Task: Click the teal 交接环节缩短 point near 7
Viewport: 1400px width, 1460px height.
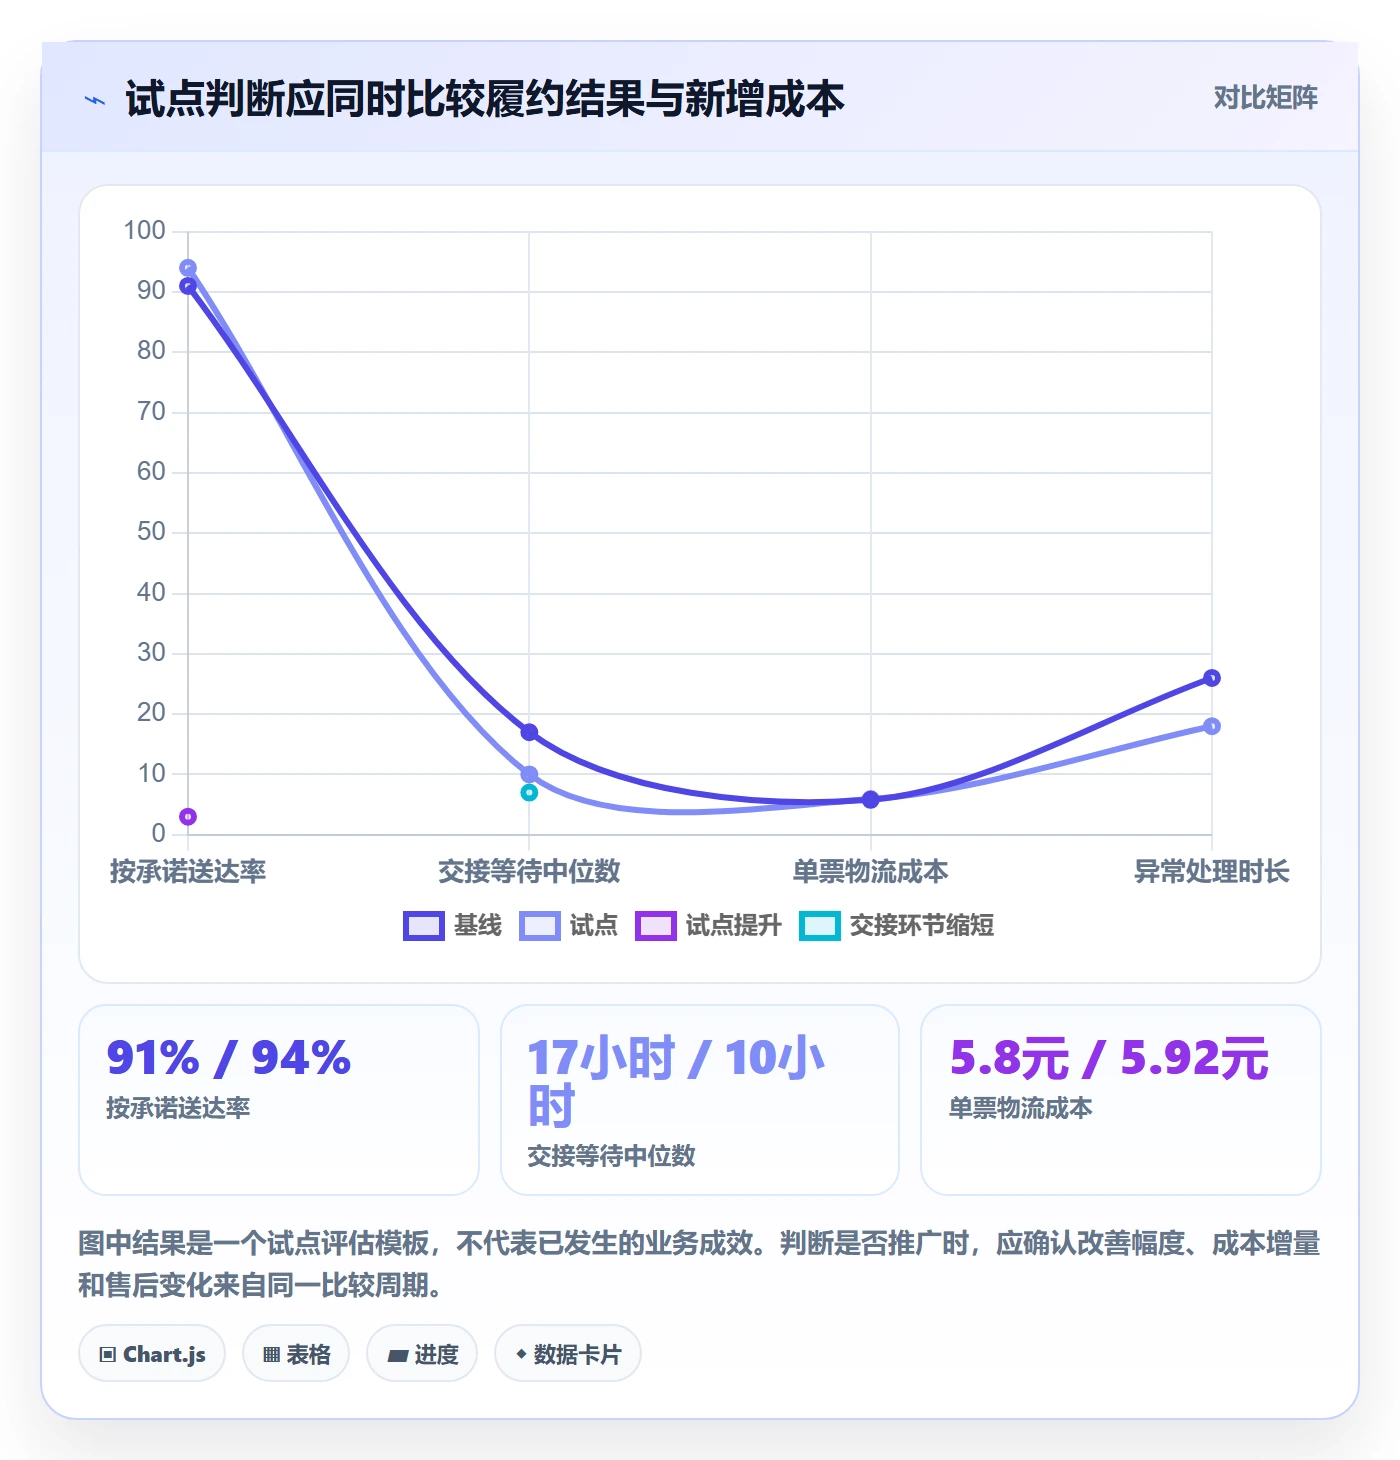Action: (529, 793)
